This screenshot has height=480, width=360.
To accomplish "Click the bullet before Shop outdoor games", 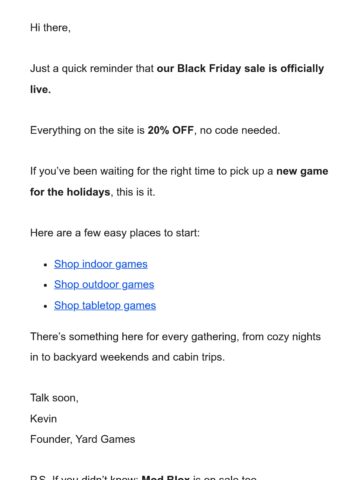I will pyautogui.click(x=45, y=286).
